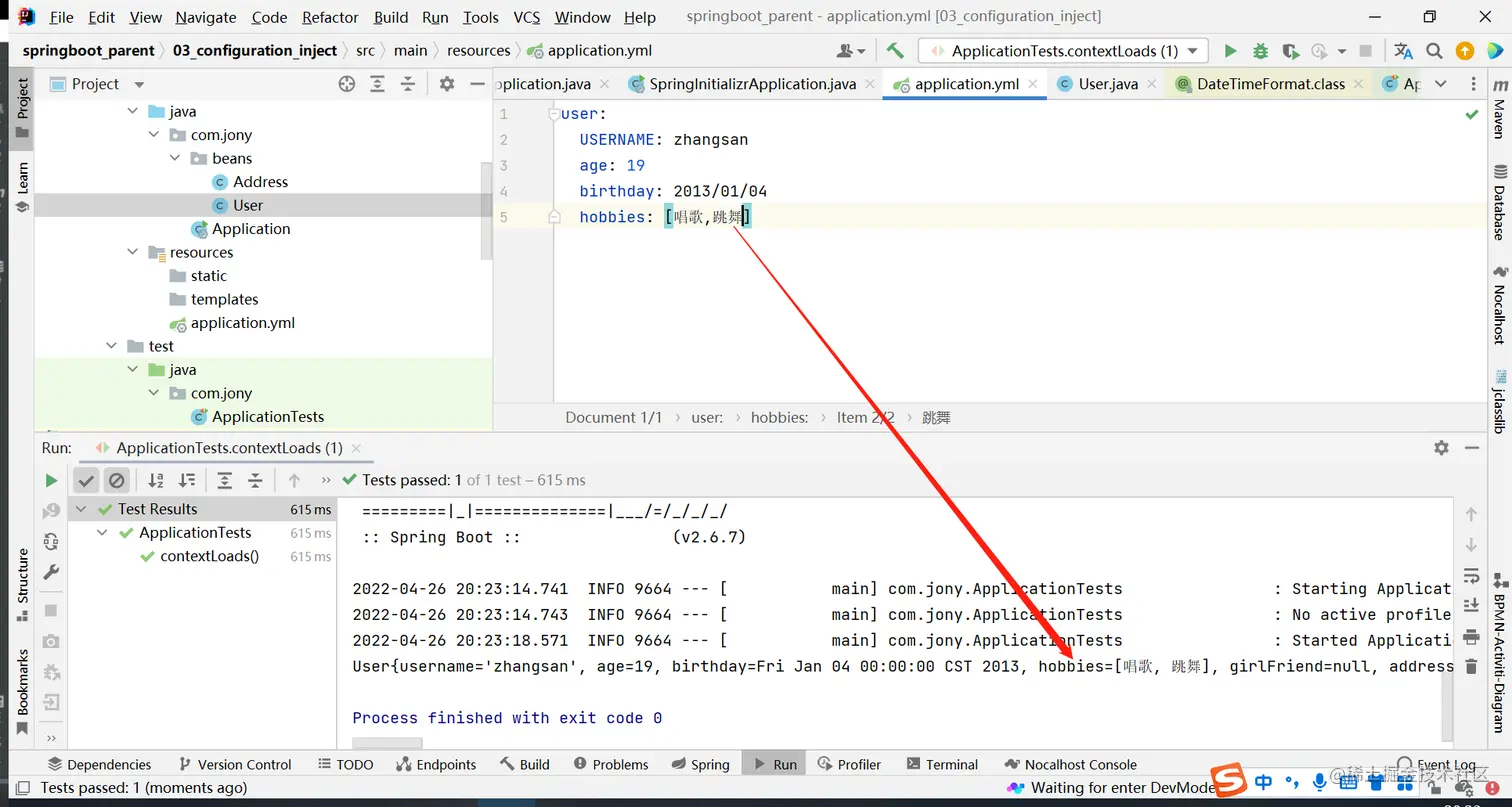Toggle soft-wrap in the console output
Image resolution: width=1512 pixels, height=807 pixels.
point(1471,575)
